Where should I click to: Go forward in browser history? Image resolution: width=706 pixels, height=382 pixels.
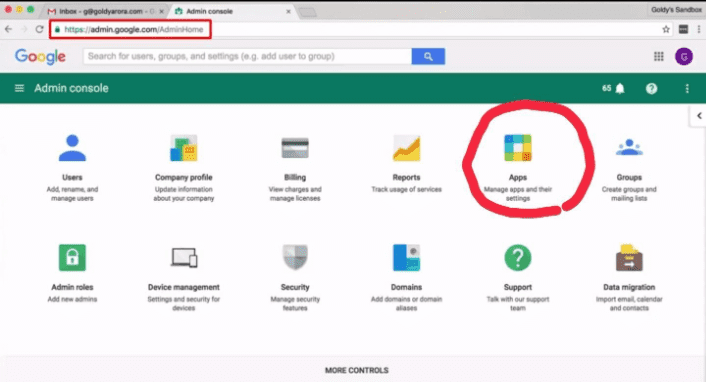click(x=24, y=29)
